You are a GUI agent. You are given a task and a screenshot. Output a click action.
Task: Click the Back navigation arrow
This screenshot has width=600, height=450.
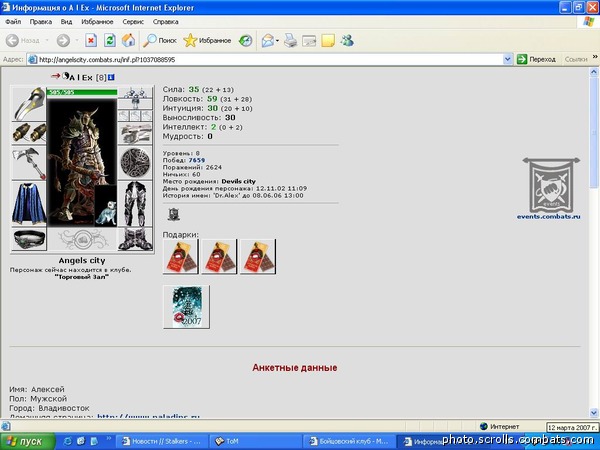(x=13, y=40)
